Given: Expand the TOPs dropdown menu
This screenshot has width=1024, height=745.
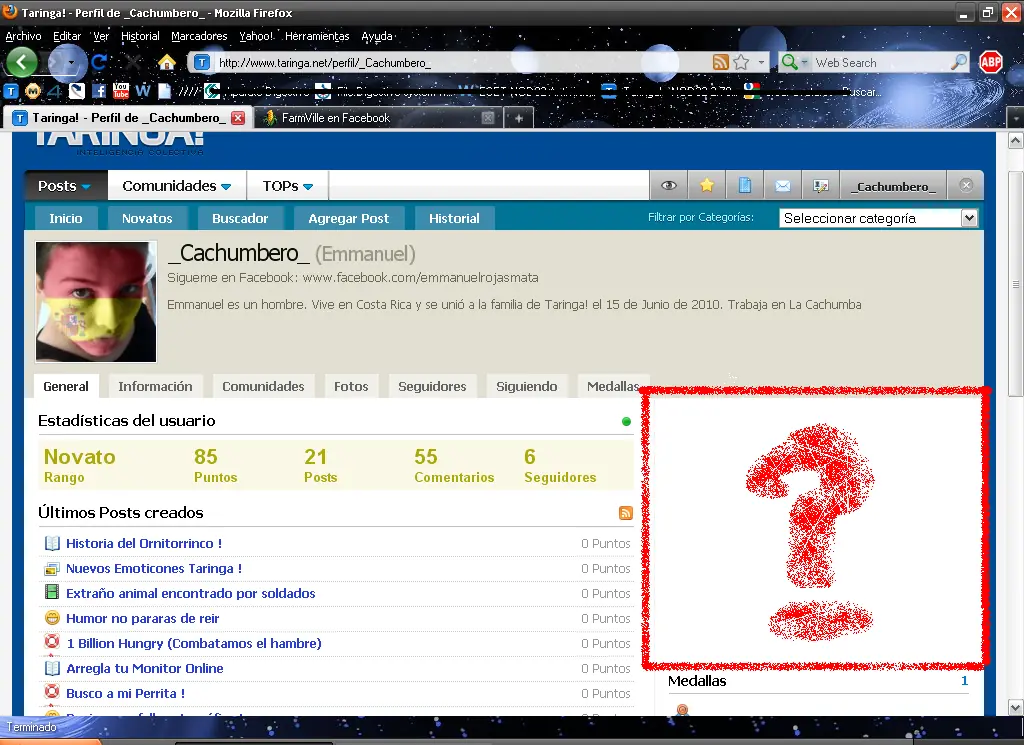Looking at the screenshot, I should [x=287, y=186].
